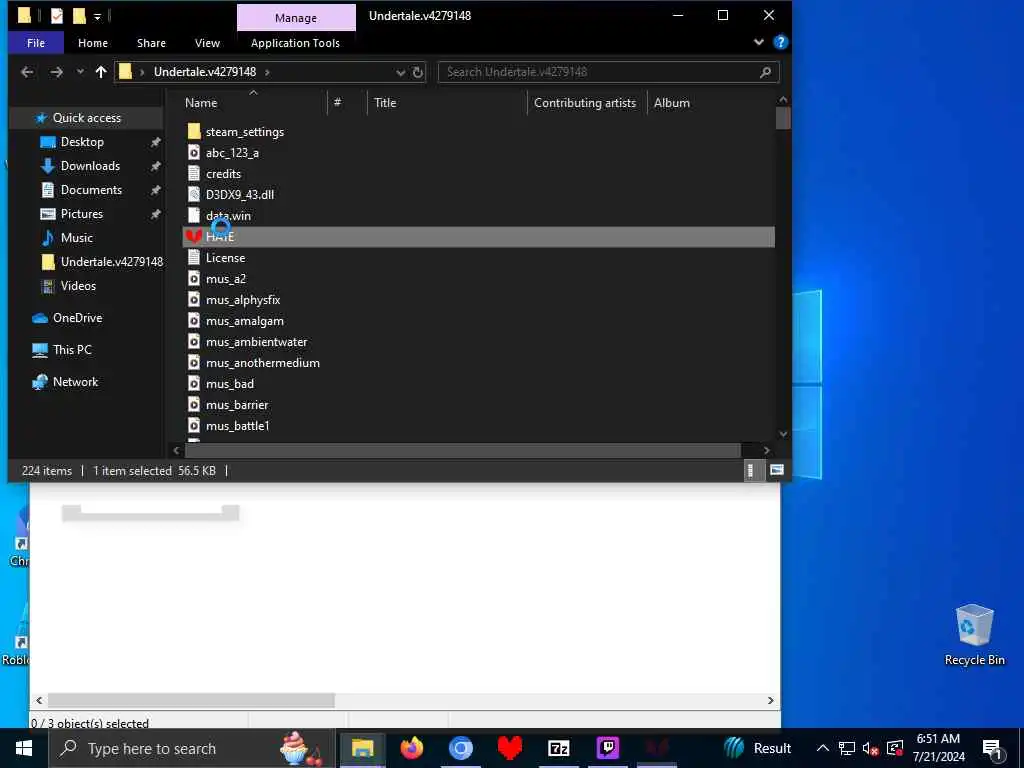
Task: Open the Recycle Bin desktop icon
Action: (x=974, y=635)
